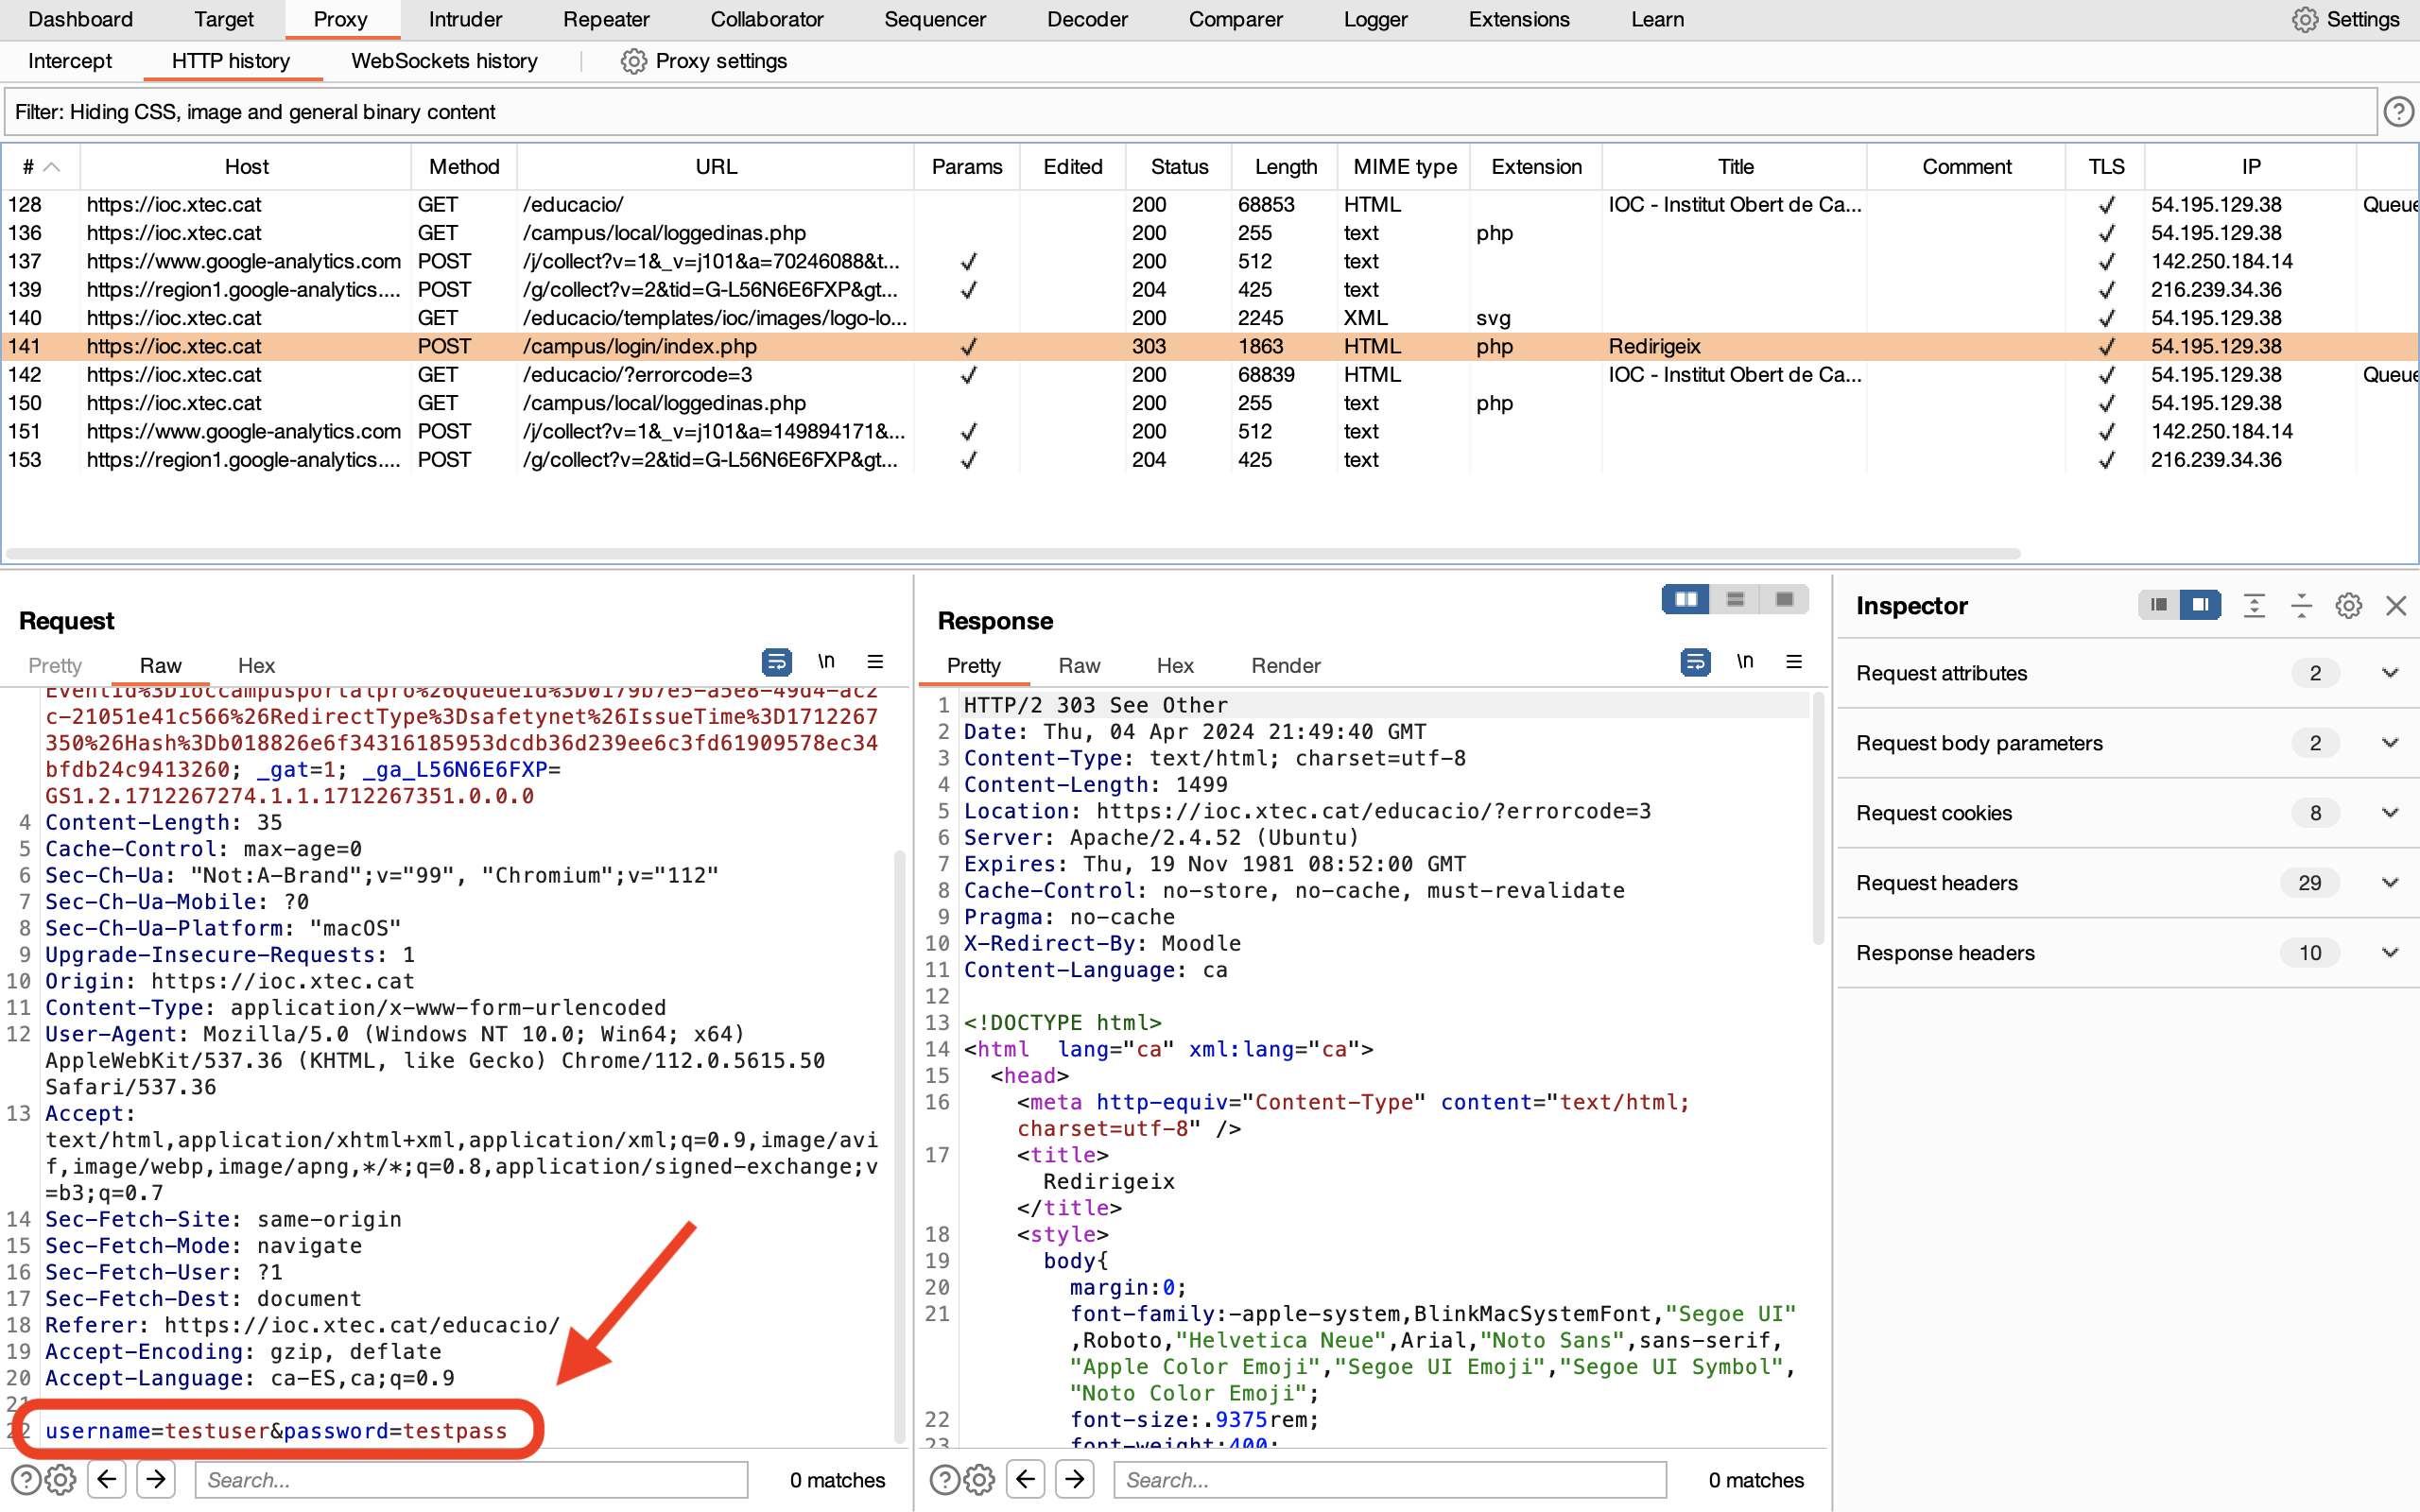Open the Dashboard tab
Viewport: 2420px width, 1512px height.
(x=80, y=19)
